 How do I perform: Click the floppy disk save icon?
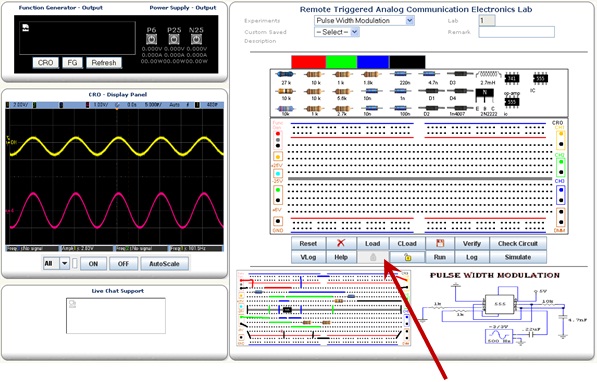click(x=440, y=243)
